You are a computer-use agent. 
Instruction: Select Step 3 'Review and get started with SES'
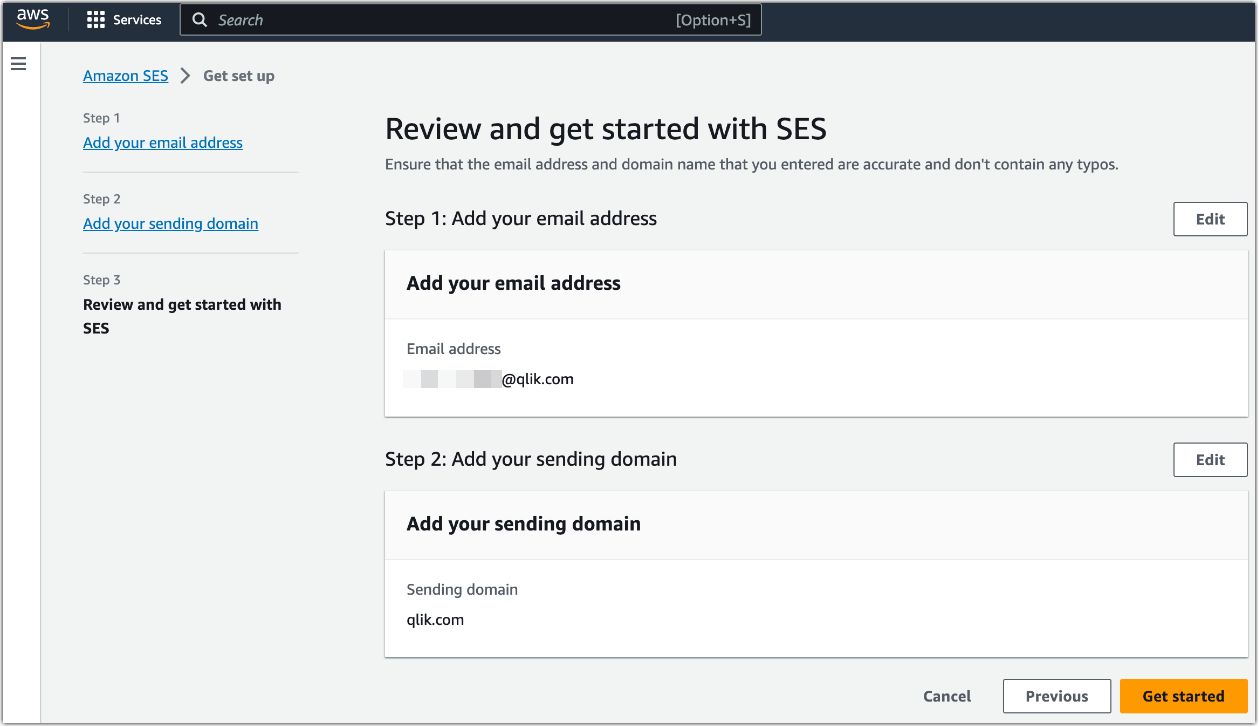tap(182, 315)
